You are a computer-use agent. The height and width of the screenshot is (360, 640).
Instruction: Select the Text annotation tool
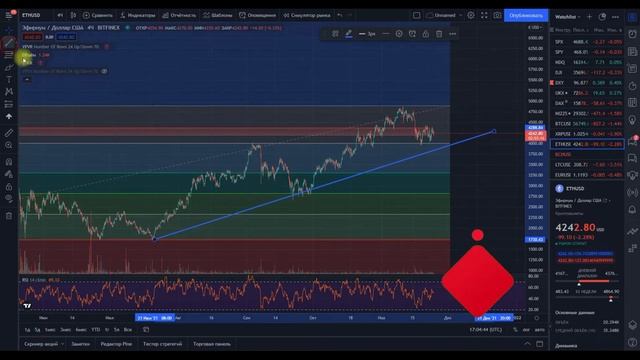pos(9,80)
